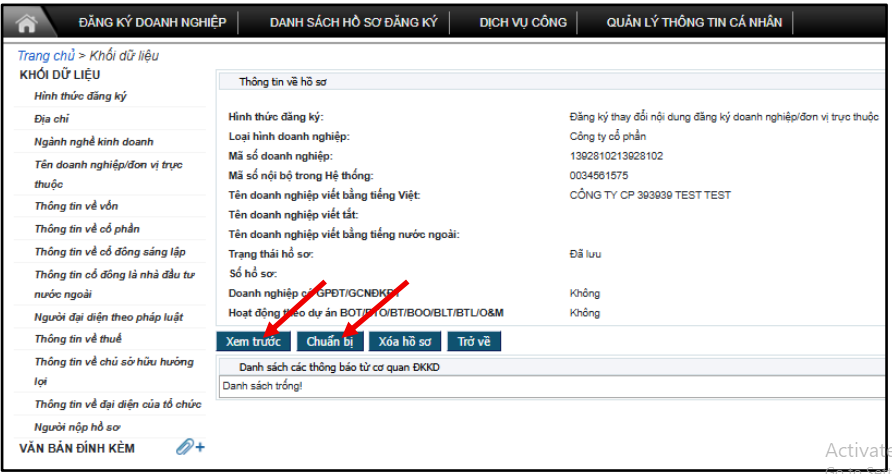The height and width of the screenshot is (474, 892).
Task: Select Thông tin về cổ đông sáng lập
Action: (x=110, y=252)
